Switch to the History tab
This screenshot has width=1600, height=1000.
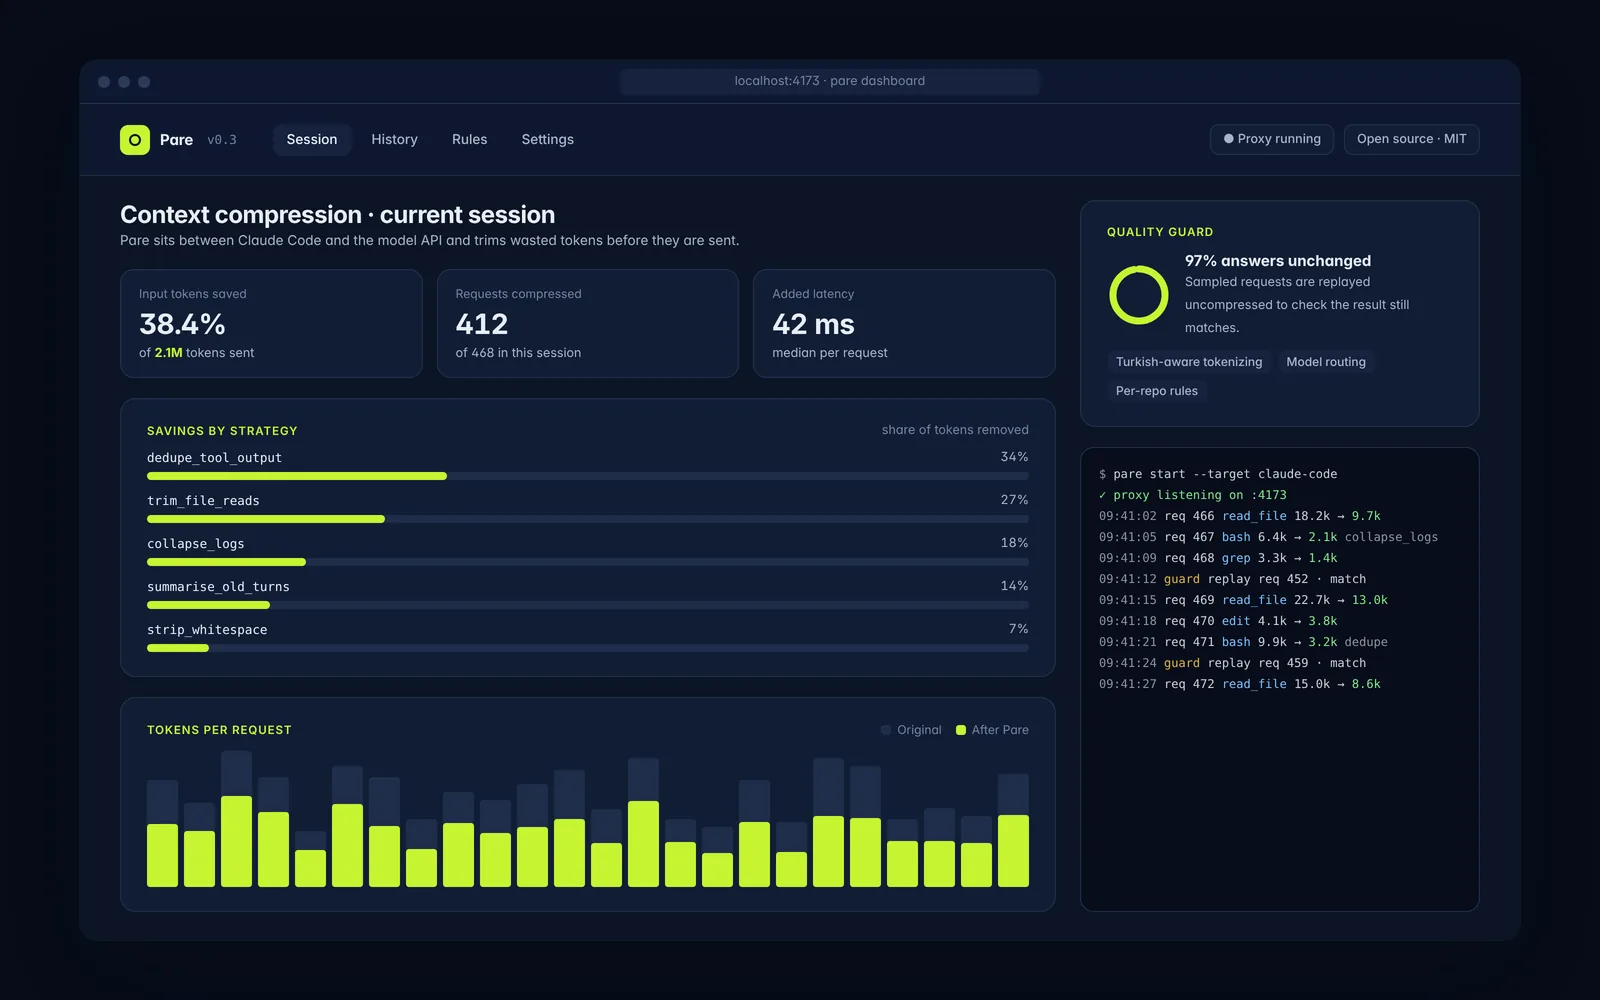coord(394,140)
